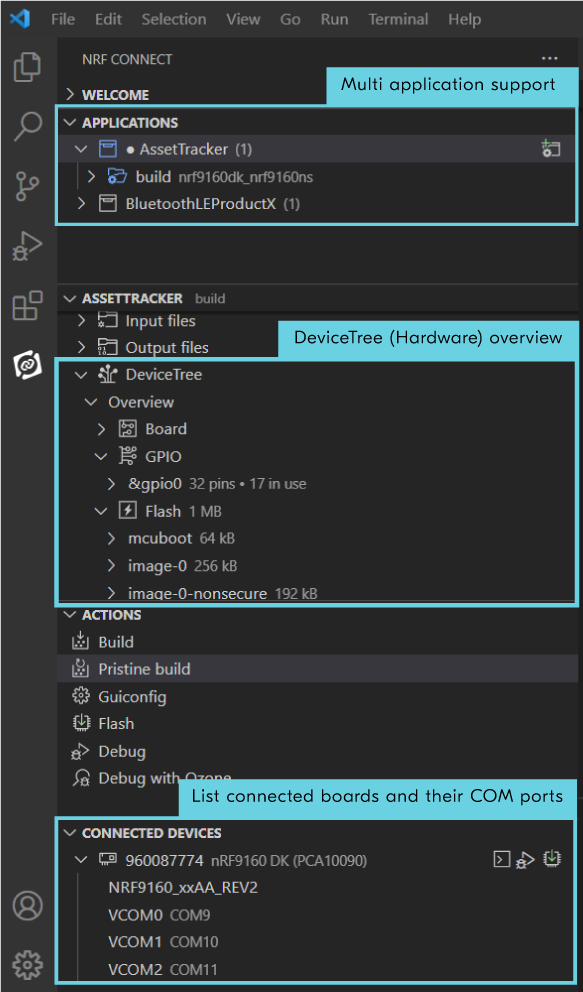
Task: Open a serial terminal for device 960087774
Action: (500, 858)
